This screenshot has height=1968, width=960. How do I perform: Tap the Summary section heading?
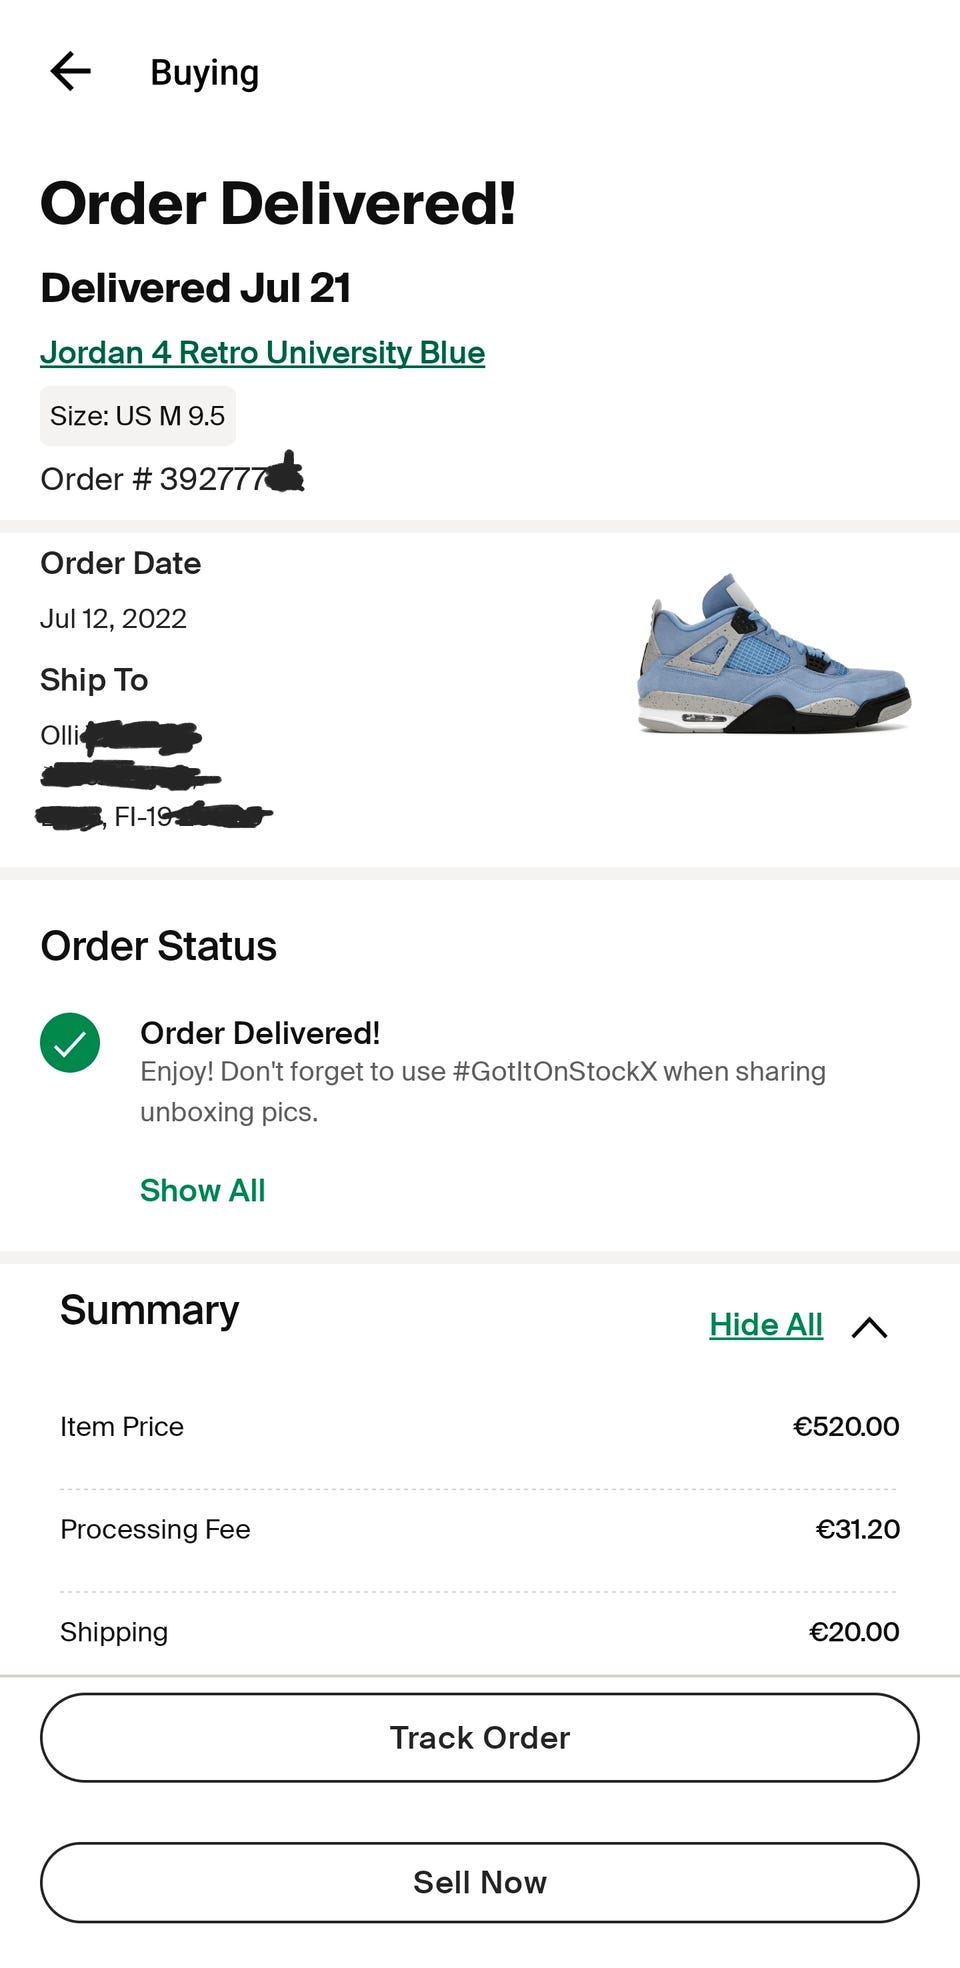point(150,1310)
